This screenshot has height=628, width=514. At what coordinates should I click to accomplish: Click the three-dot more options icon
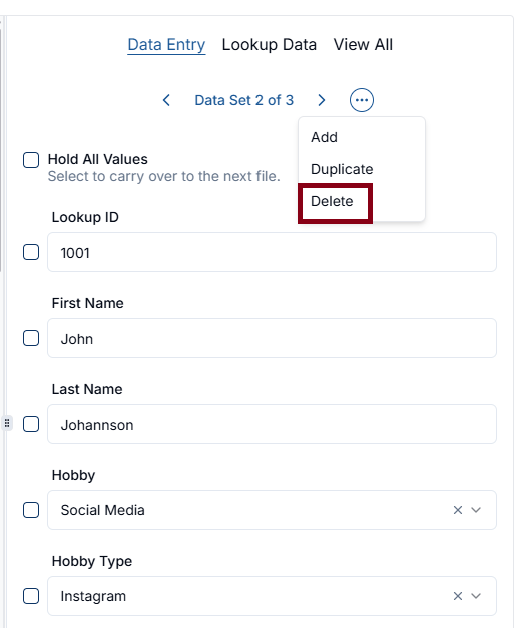tap(362, 100)
